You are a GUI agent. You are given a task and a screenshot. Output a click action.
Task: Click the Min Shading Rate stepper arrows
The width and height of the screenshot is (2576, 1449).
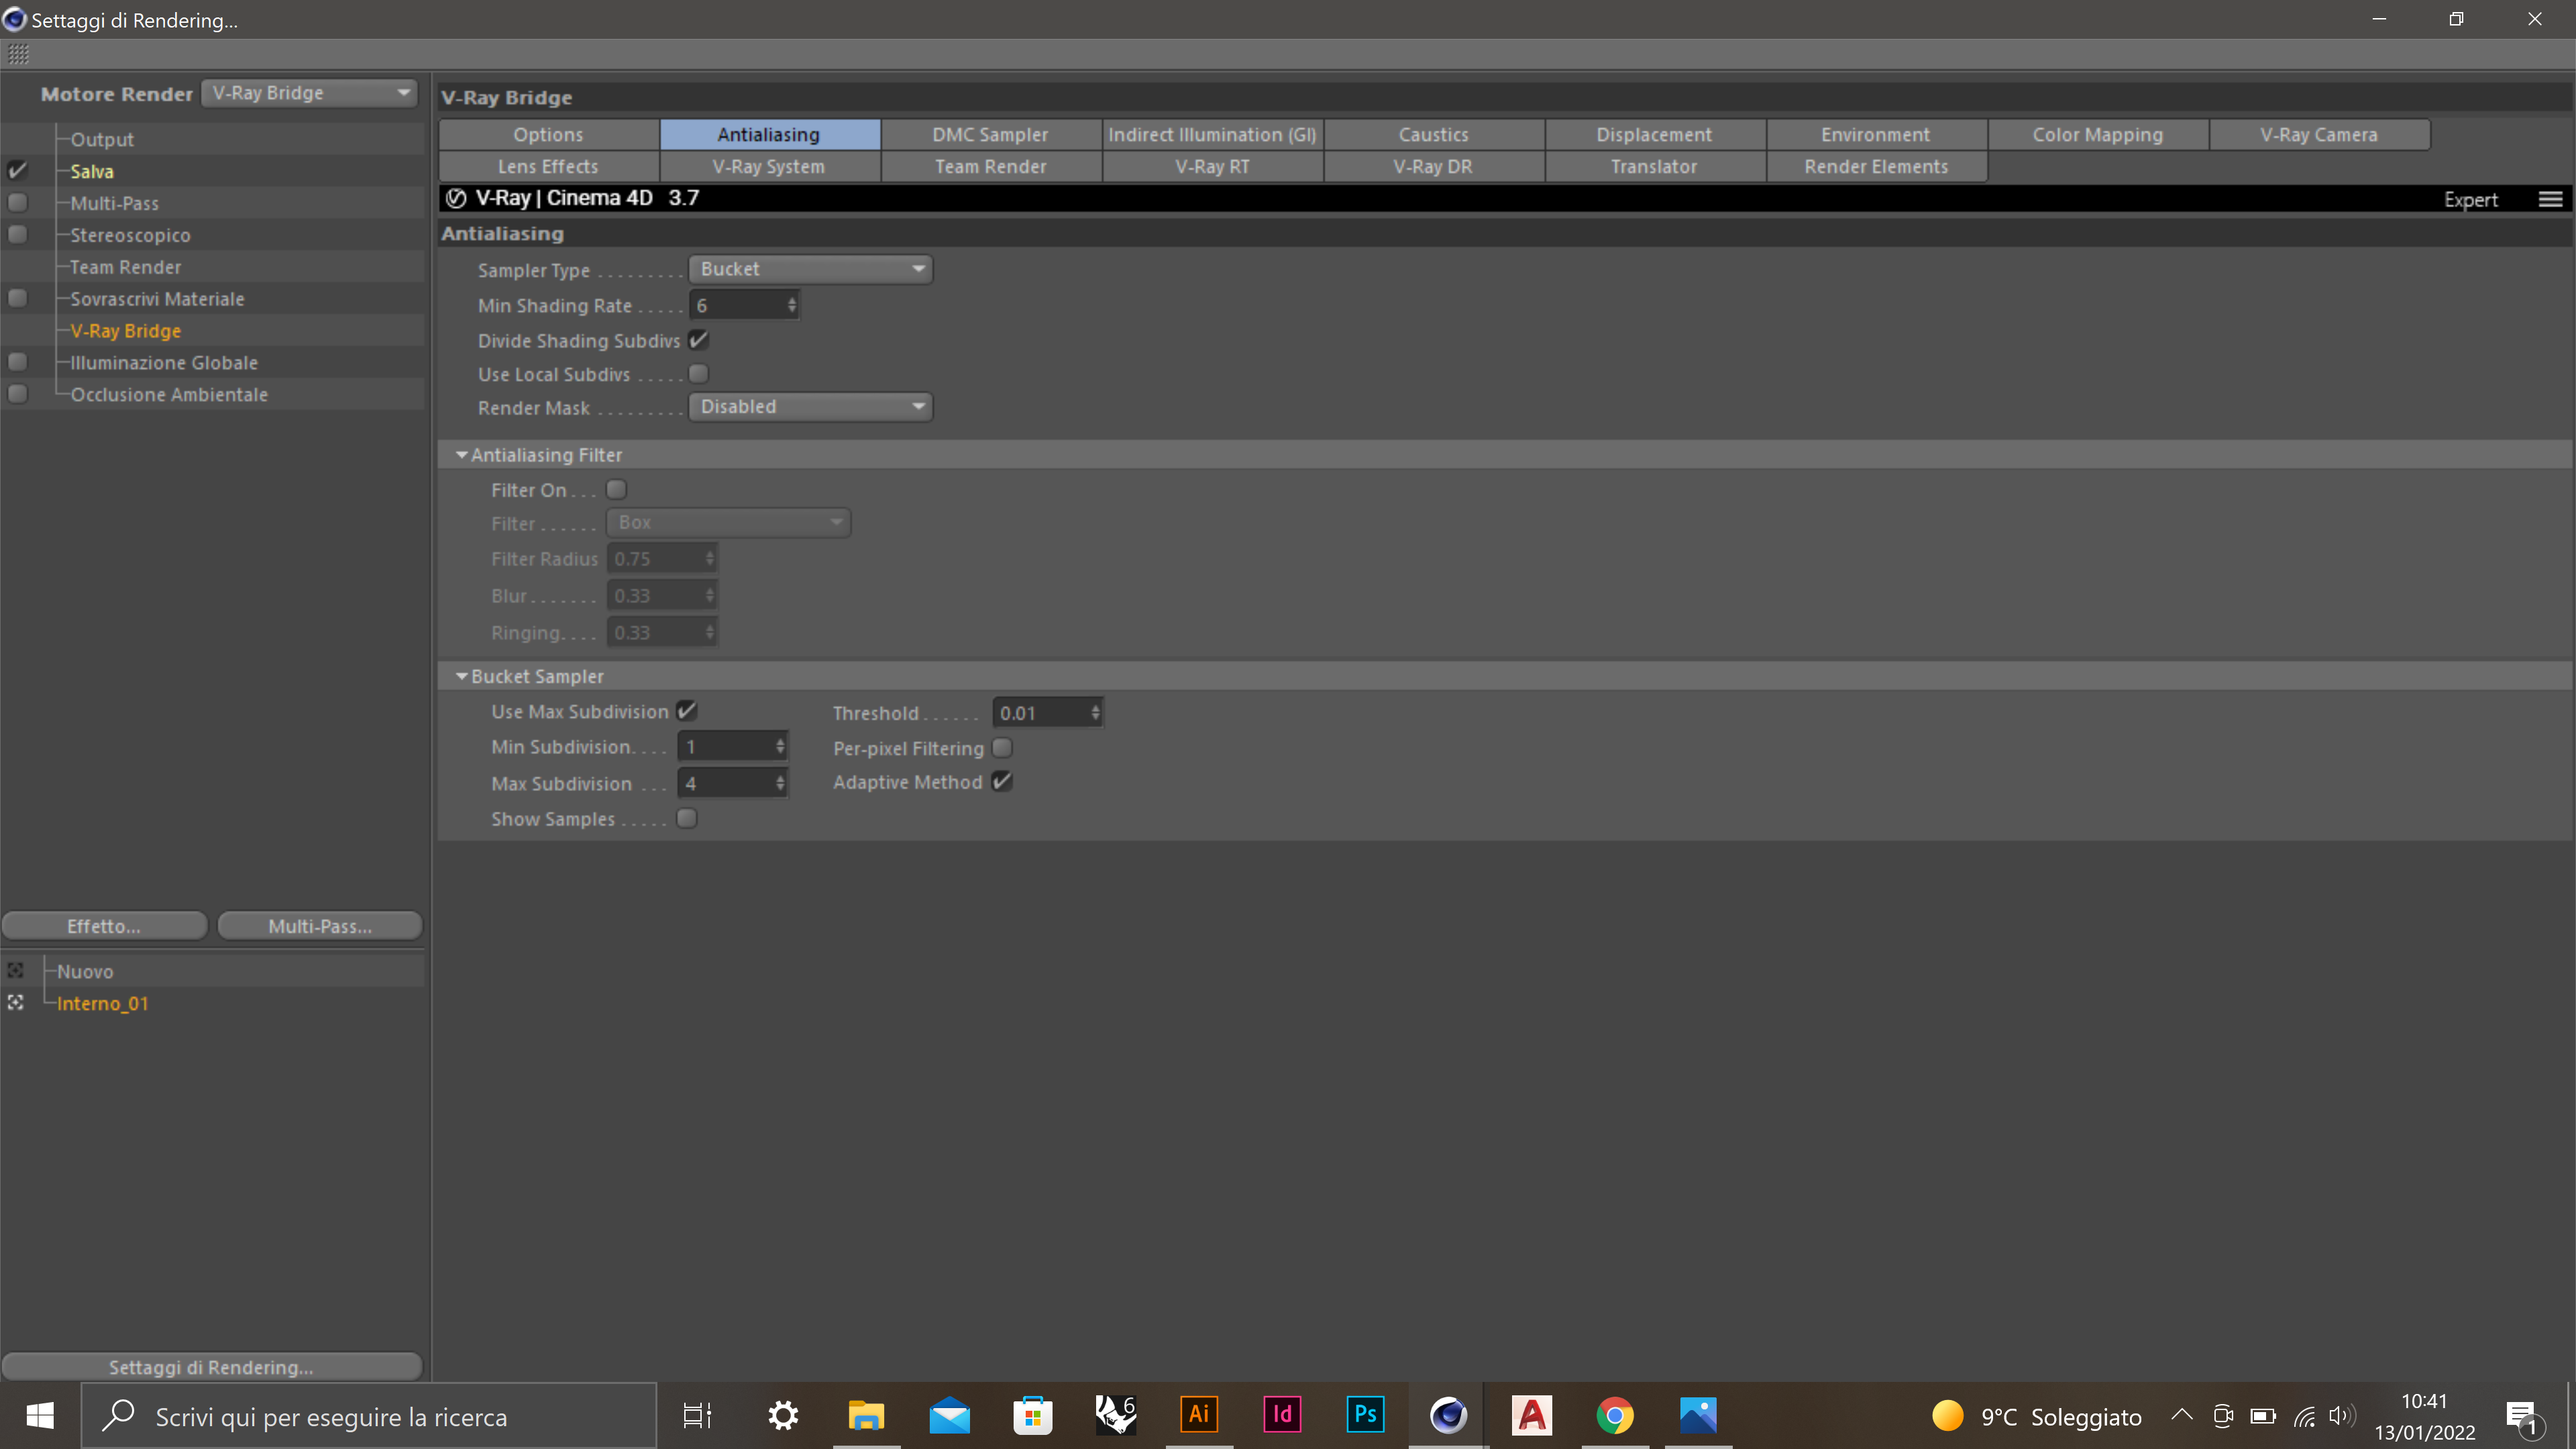(x=792, y=305)
